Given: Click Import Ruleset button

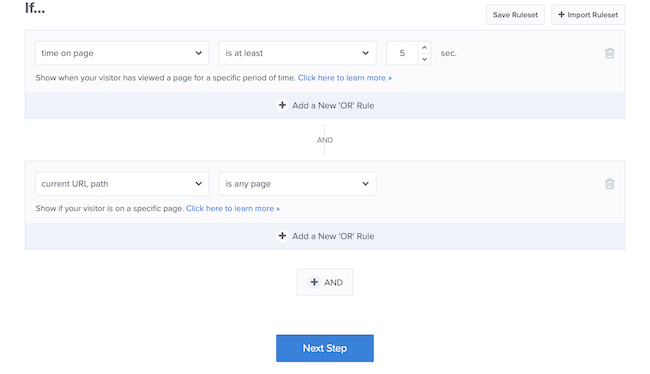Looking at the screenshot, I should [x=588, y=15].
